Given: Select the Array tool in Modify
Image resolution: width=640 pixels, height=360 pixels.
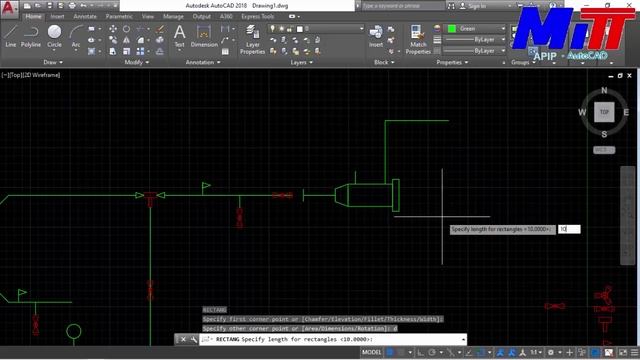Looking at the screenshot, I should (140, 51).
